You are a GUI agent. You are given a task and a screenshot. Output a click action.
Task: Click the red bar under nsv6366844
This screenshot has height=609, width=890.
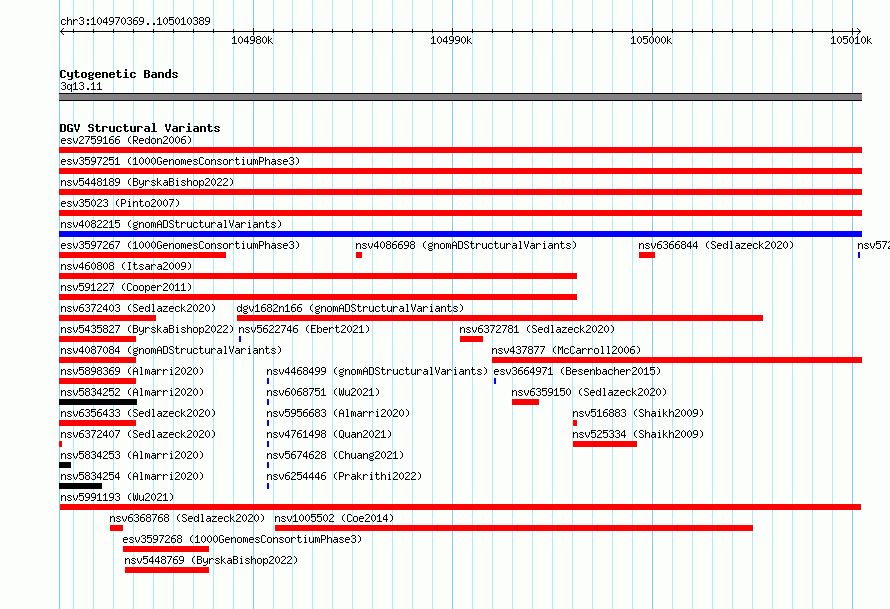pos(646,255)
